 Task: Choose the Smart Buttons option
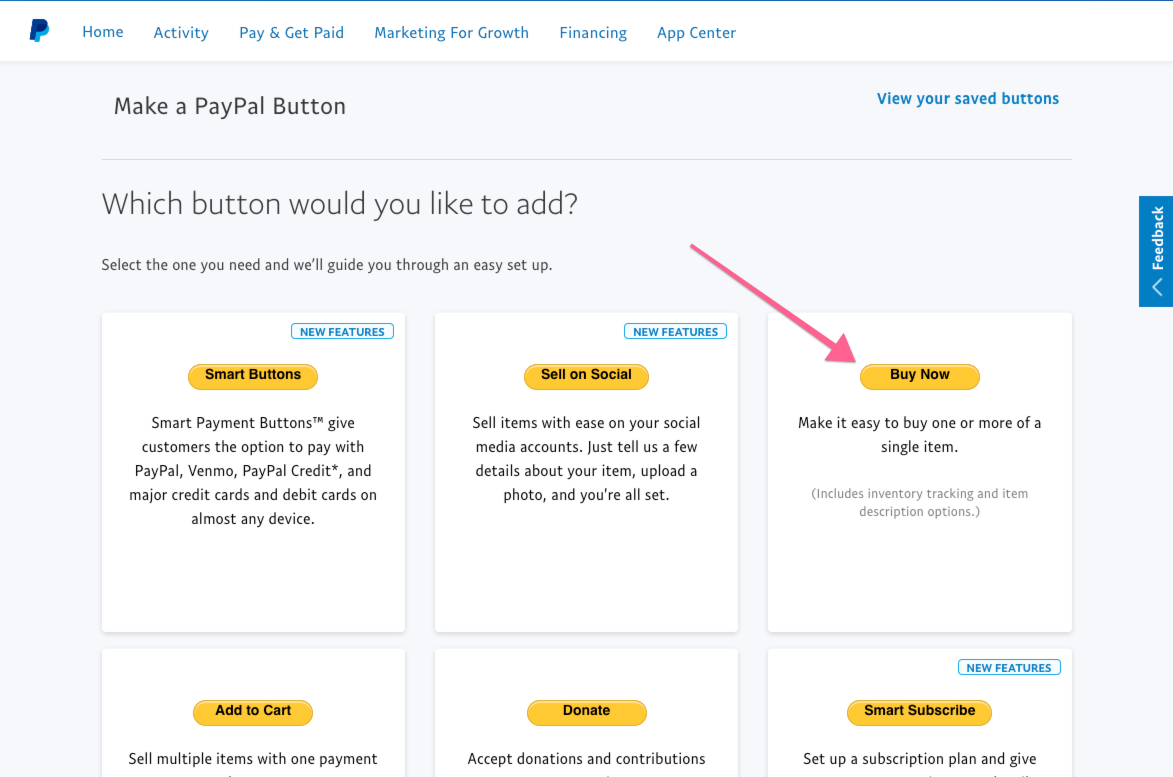pos(253,375)
